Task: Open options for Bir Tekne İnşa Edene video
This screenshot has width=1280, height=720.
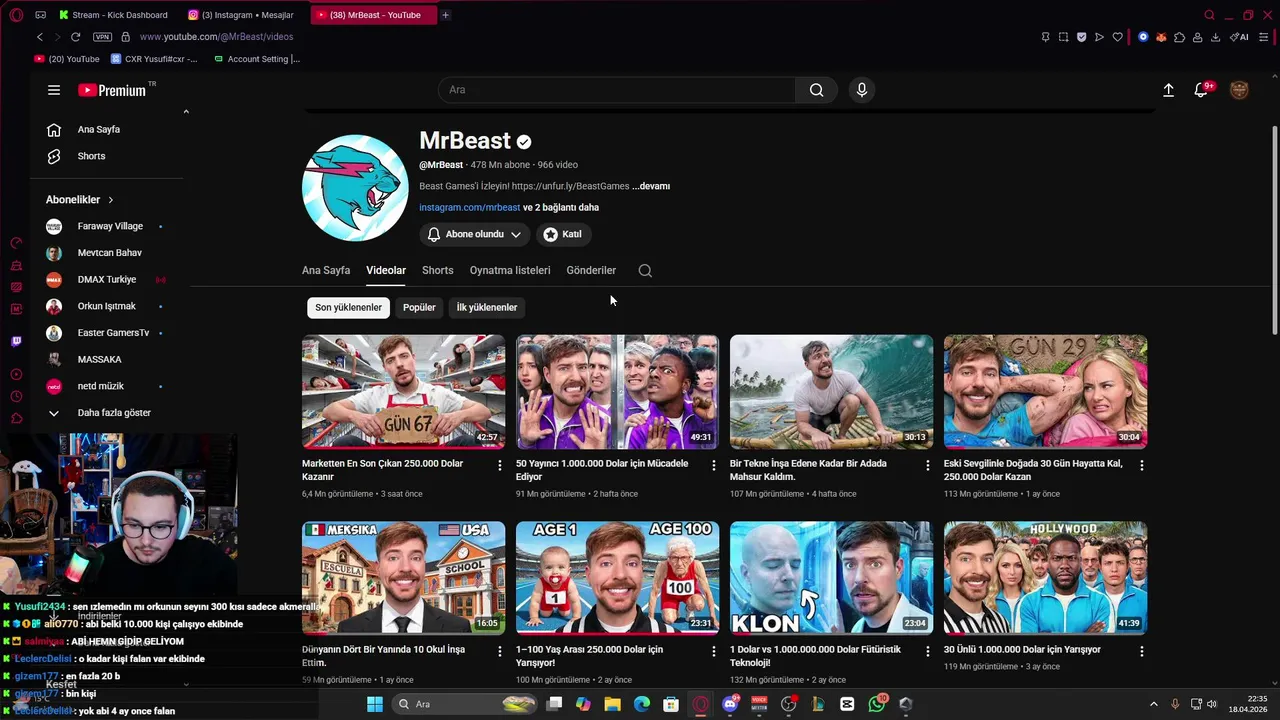Action: (928, 465)
